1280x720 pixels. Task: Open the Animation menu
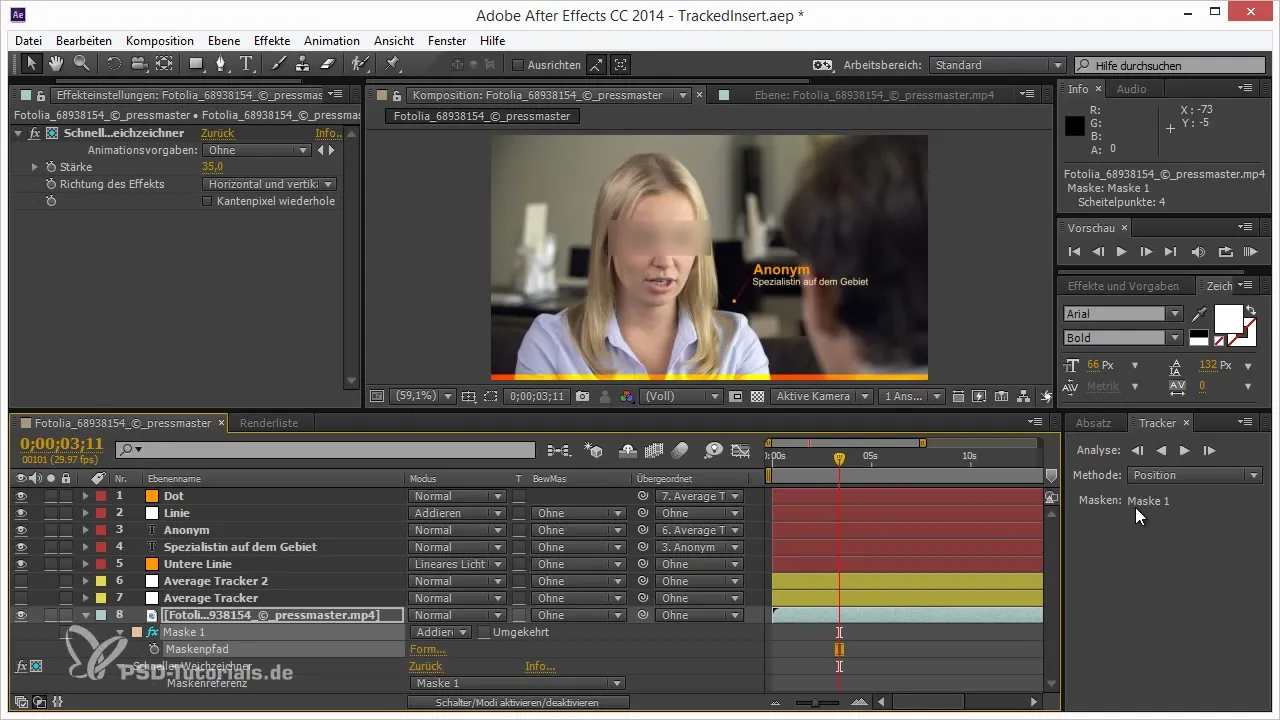pos(332,41)
